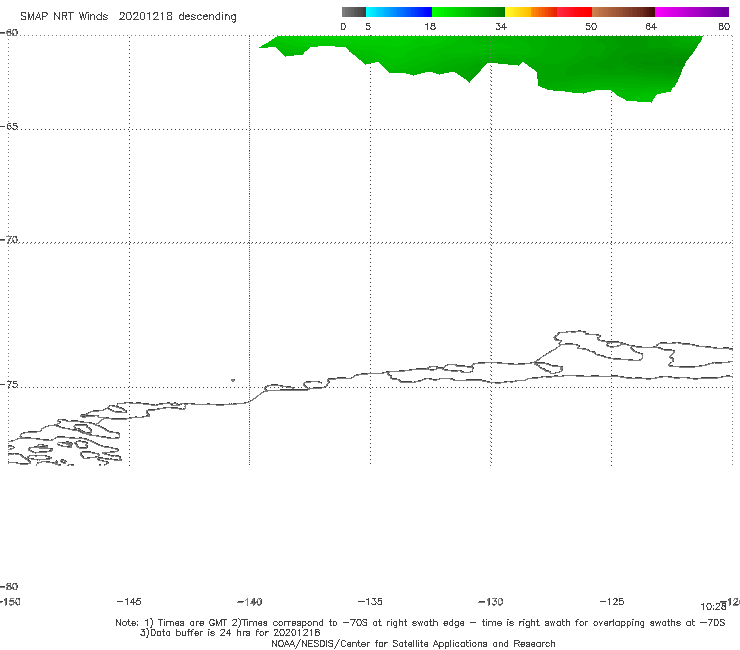This screenshot has height=650, width=740.
Task: Click the gray segment of the color bar
Action: coord(353,12)
